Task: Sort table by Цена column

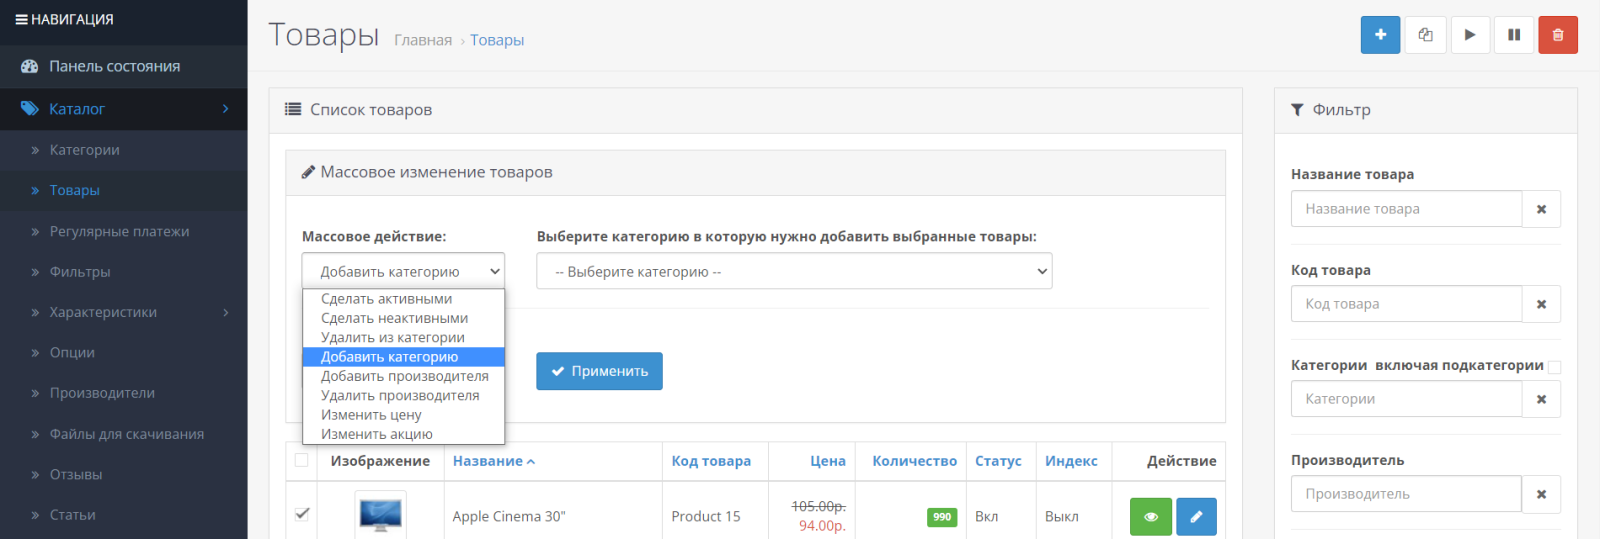Action: (828, 461)
